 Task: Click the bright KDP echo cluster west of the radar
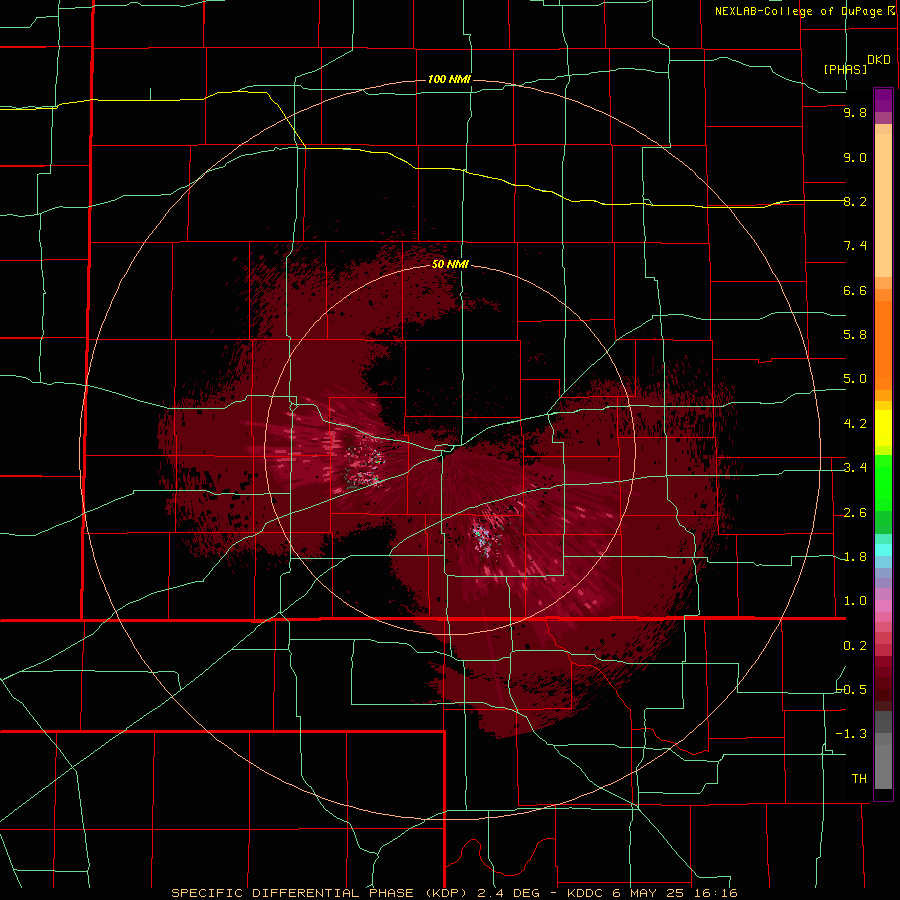[x=362, y=465]
